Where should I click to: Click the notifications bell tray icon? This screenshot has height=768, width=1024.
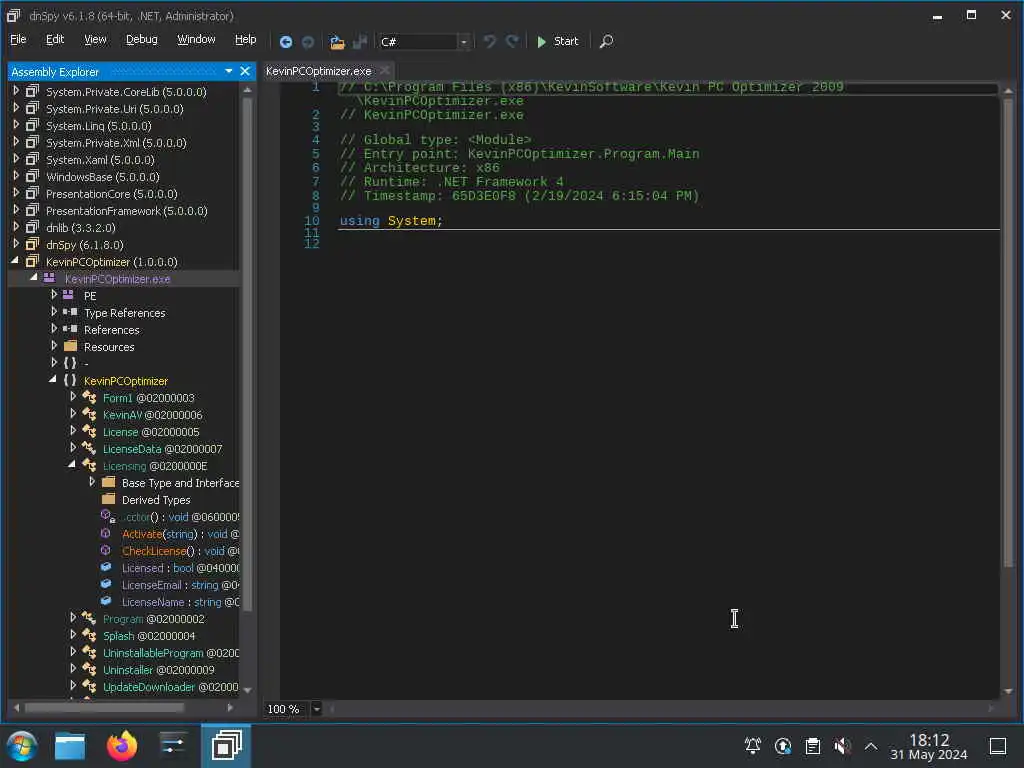pyautogui.click(x=752, y=745)
